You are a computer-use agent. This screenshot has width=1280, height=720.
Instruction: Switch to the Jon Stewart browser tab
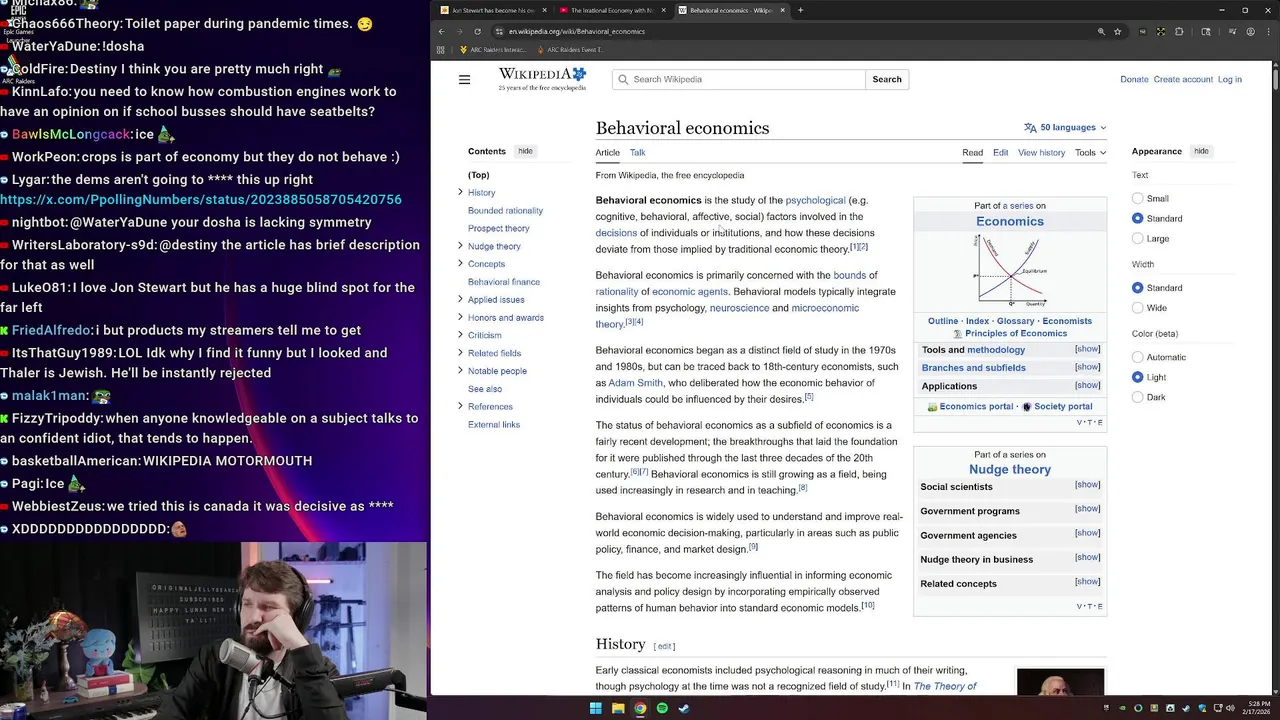pyautogui.click(x=493, y=10)
